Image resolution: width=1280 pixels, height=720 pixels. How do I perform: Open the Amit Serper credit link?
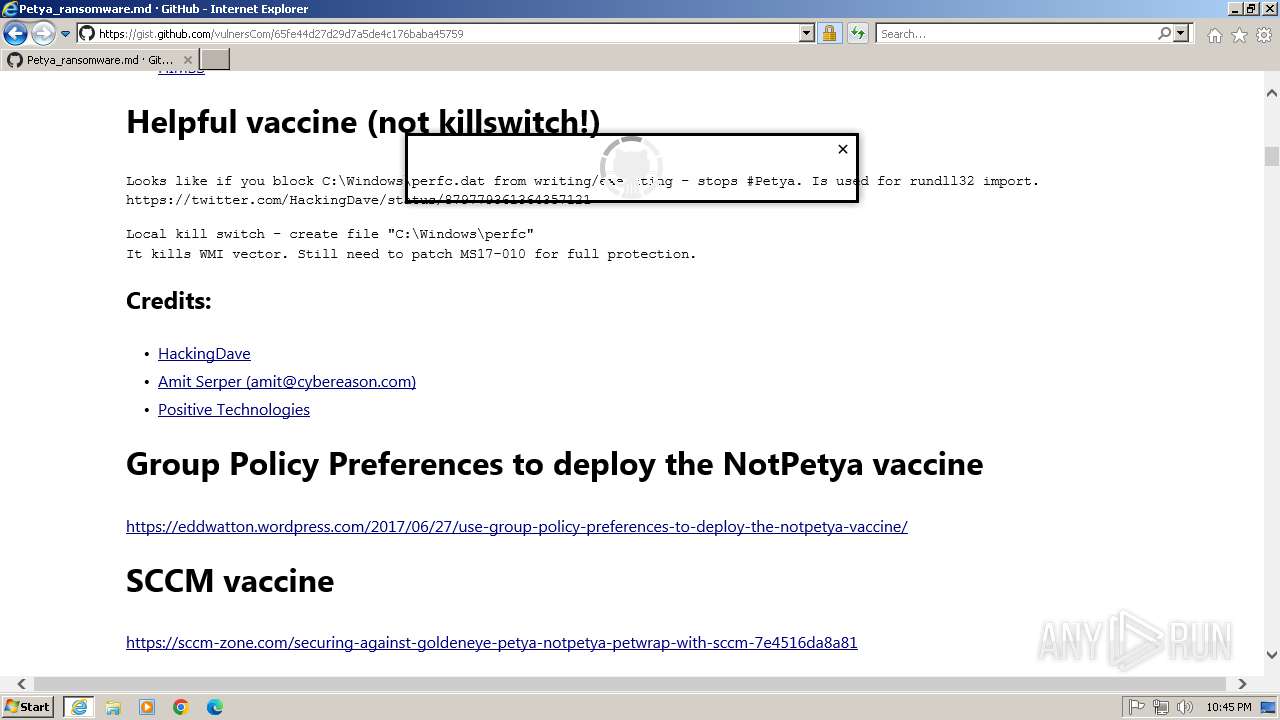click(287, 382)
